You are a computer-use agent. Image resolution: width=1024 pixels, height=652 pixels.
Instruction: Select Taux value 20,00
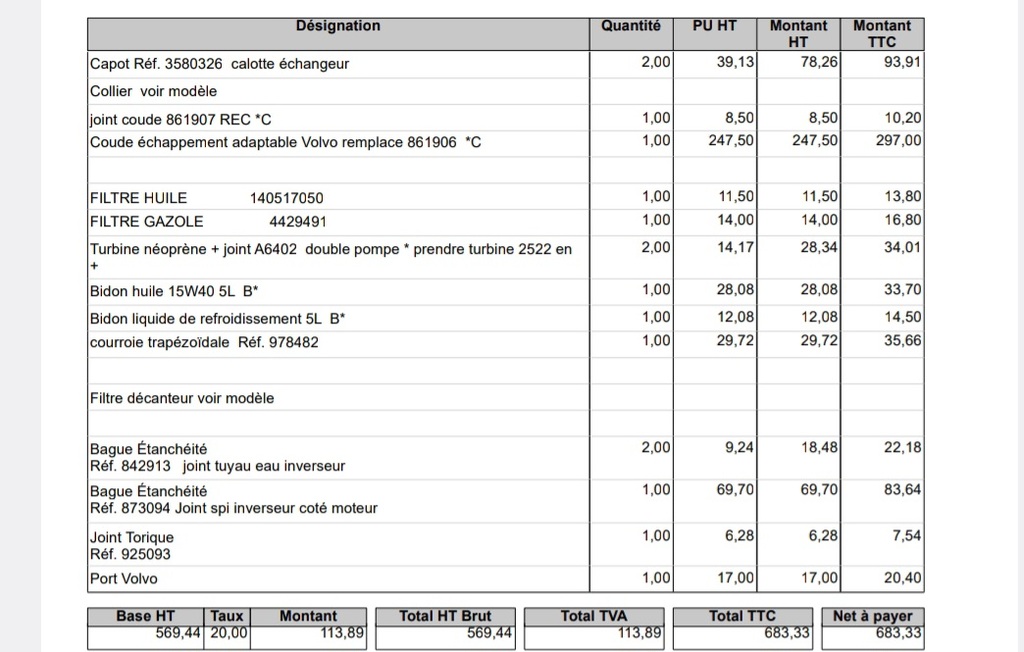click(229, 633)
